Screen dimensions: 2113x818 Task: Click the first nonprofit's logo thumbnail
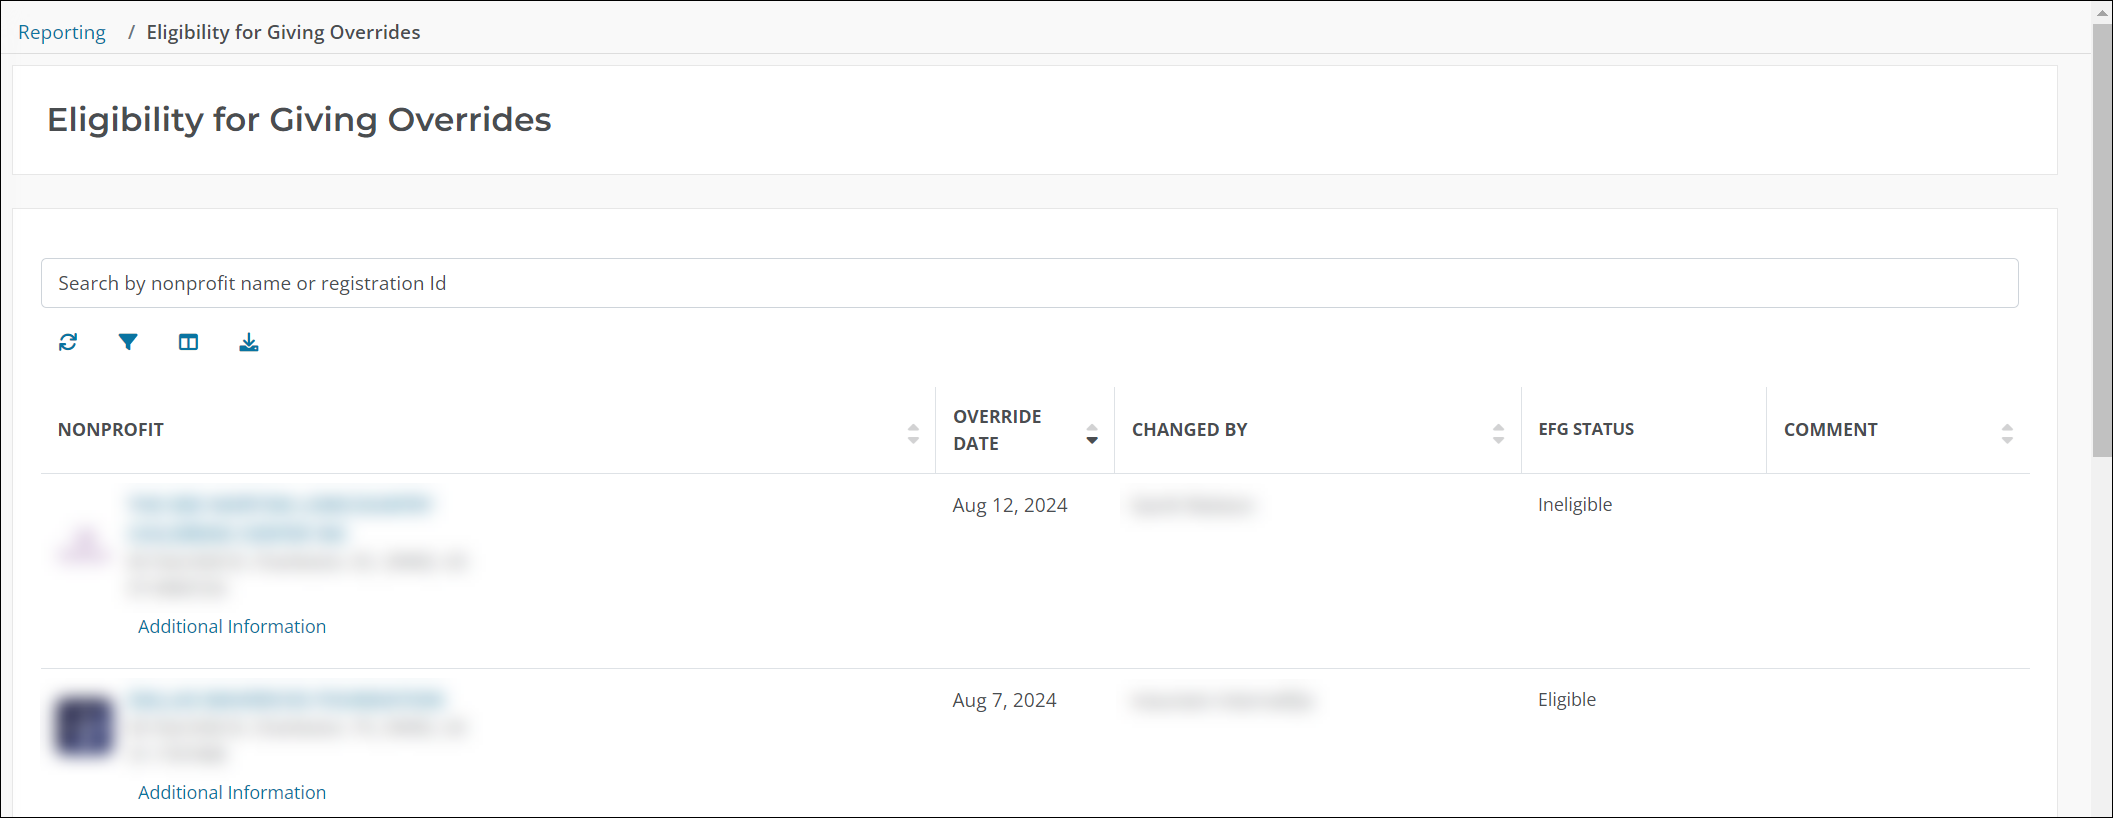84,545
